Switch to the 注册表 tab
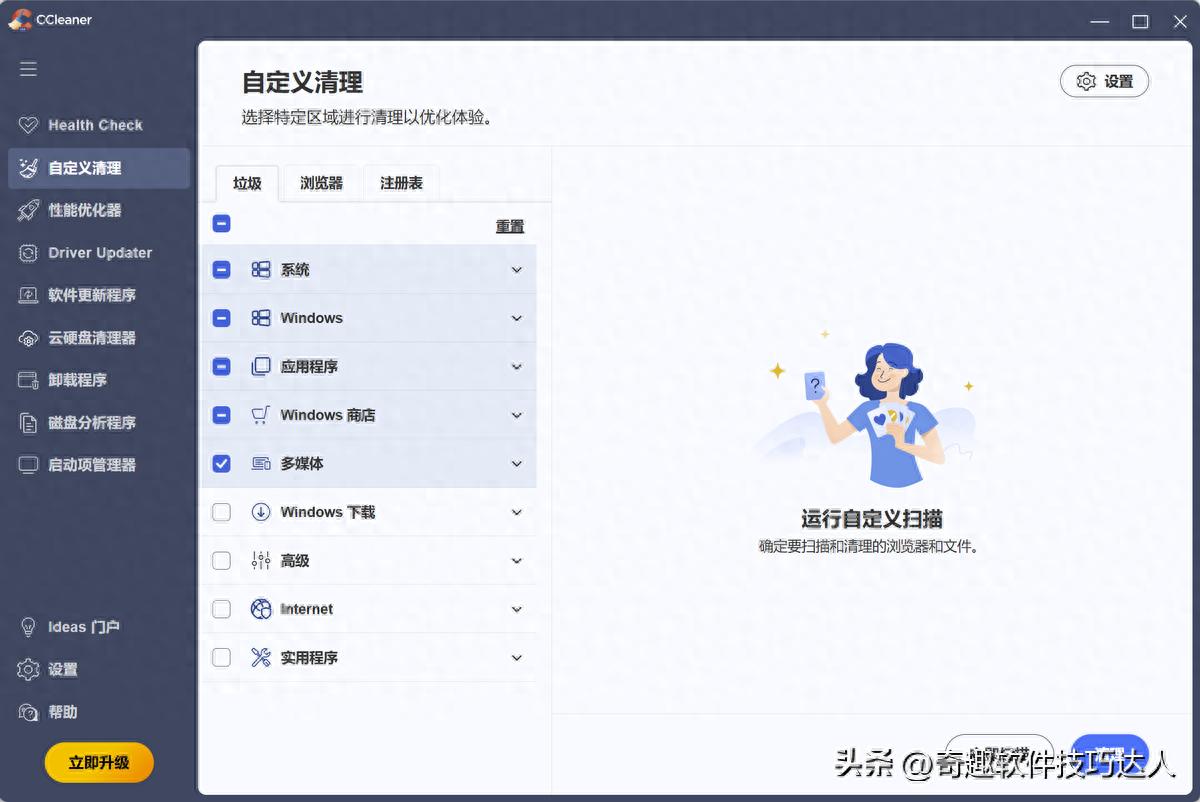 point(399,183)
